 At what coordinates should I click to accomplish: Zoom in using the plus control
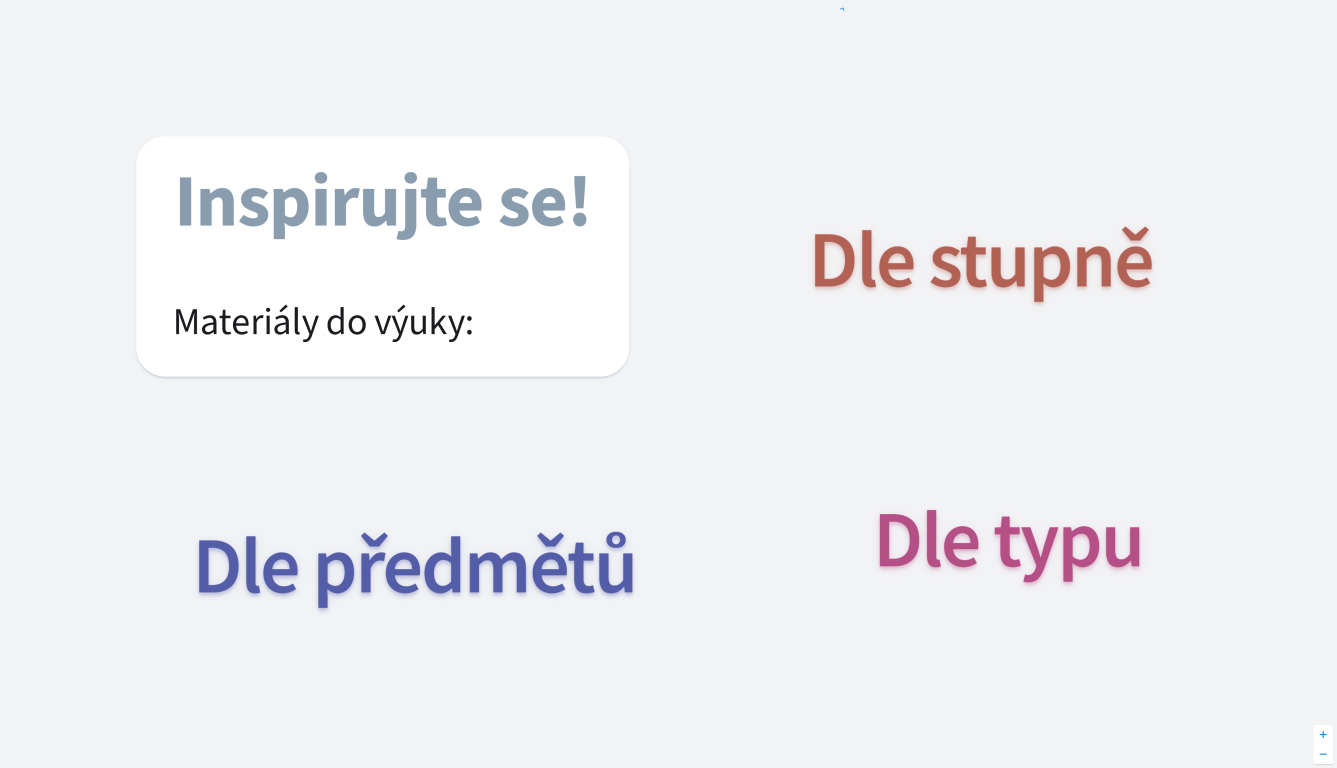[1322, 733]
